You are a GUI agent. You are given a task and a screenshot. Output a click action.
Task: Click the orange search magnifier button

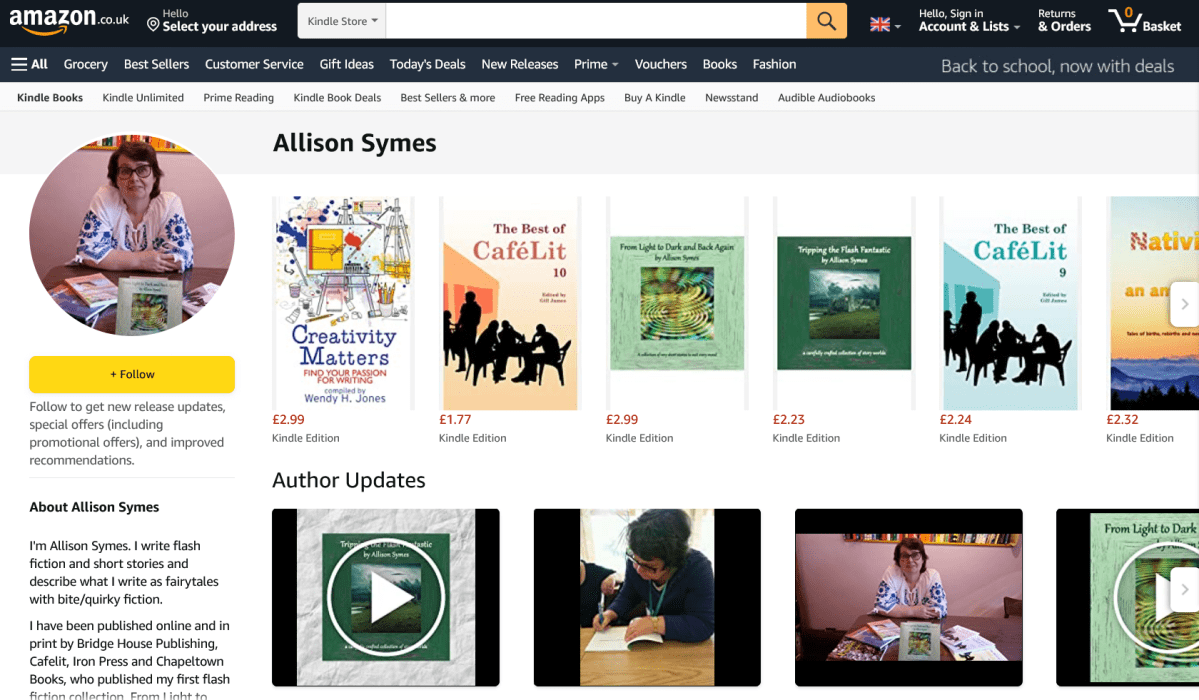[826, 21]
